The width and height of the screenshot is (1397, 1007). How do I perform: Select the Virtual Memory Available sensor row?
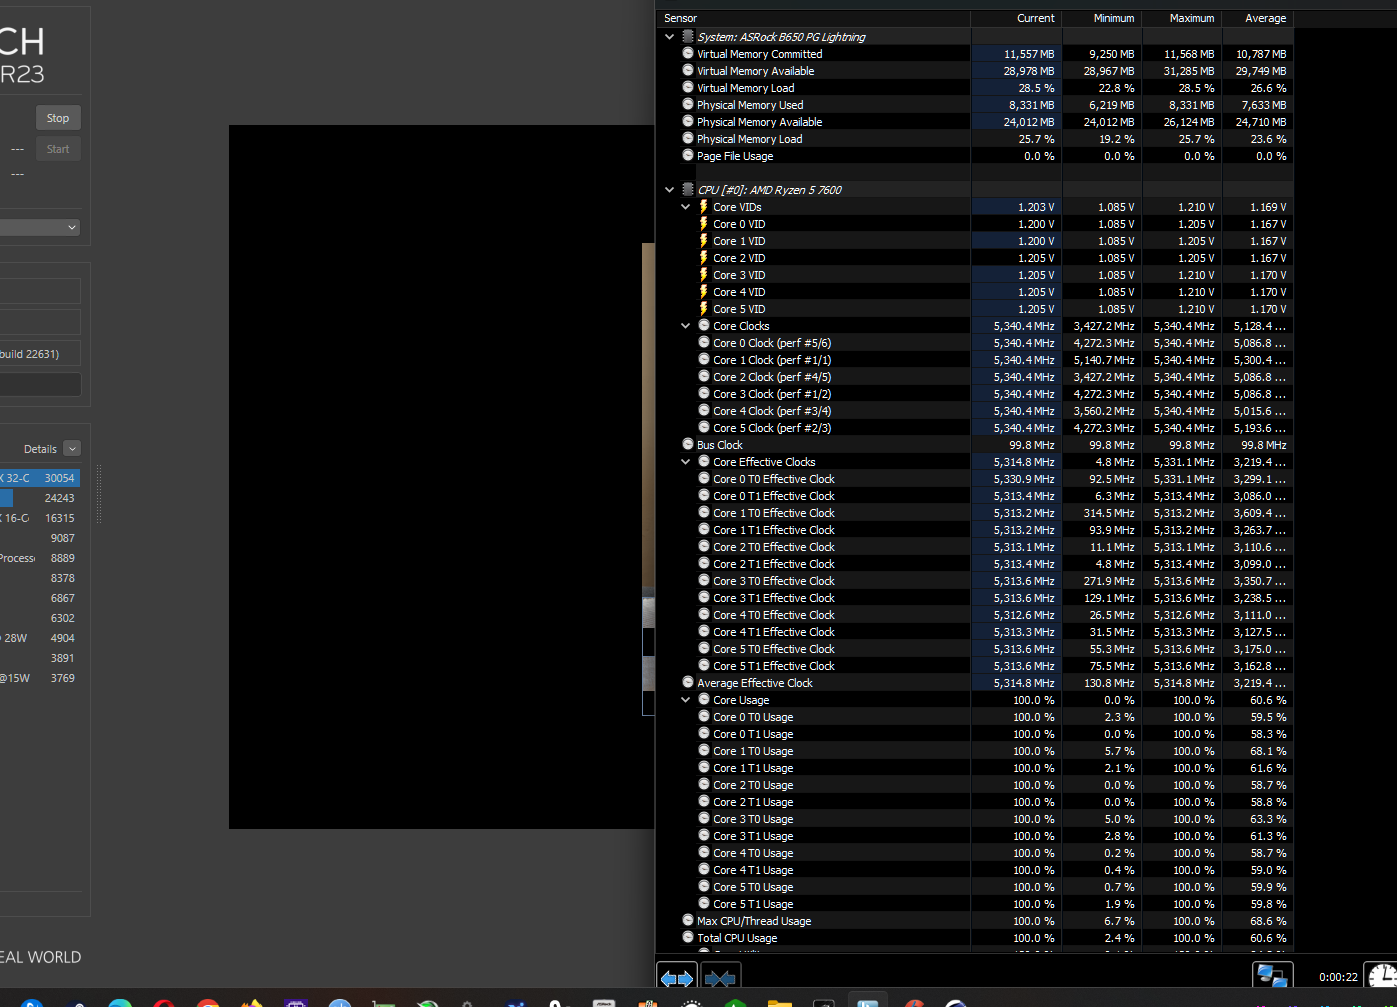pos(976,71)
